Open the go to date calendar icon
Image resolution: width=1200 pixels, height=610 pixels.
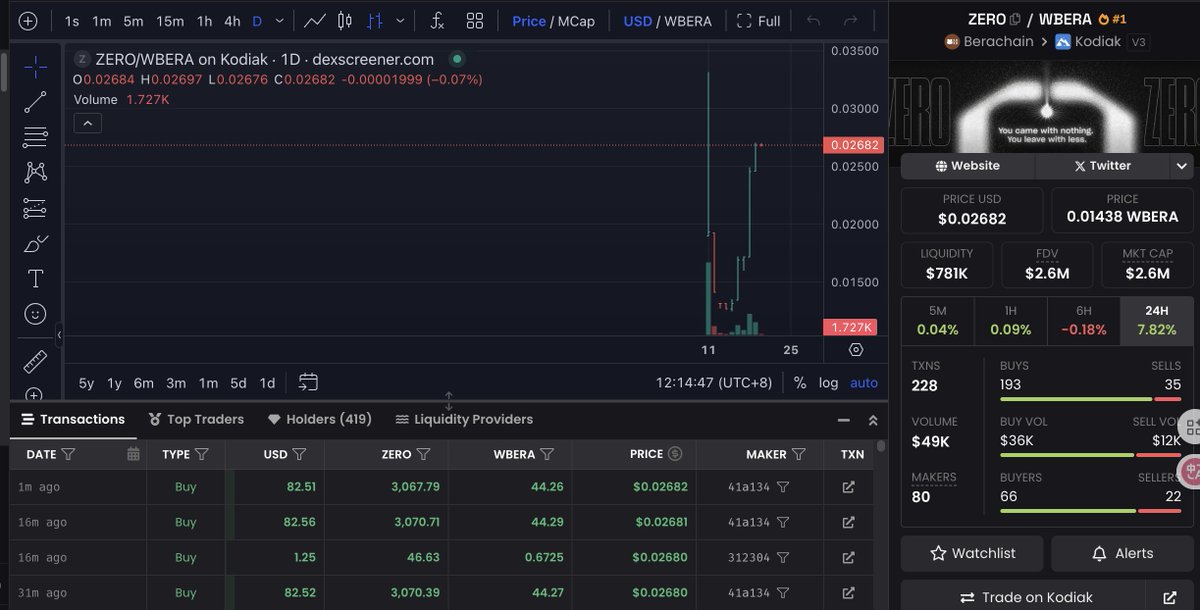(308, 382)
